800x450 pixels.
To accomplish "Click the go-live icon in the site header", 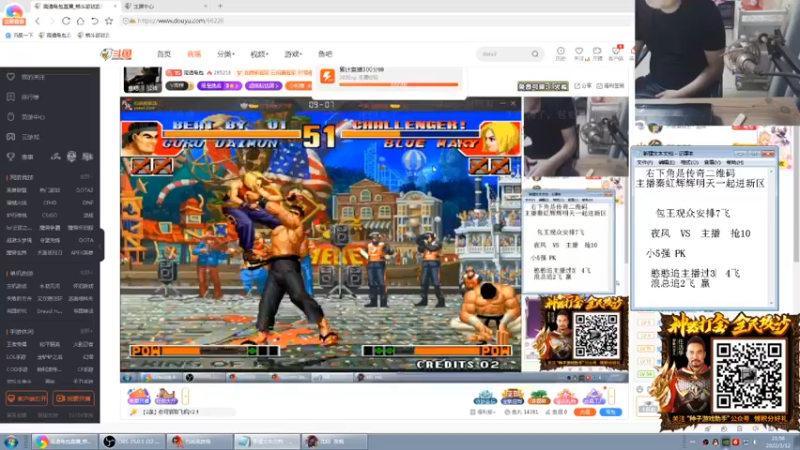I will 597,53.
